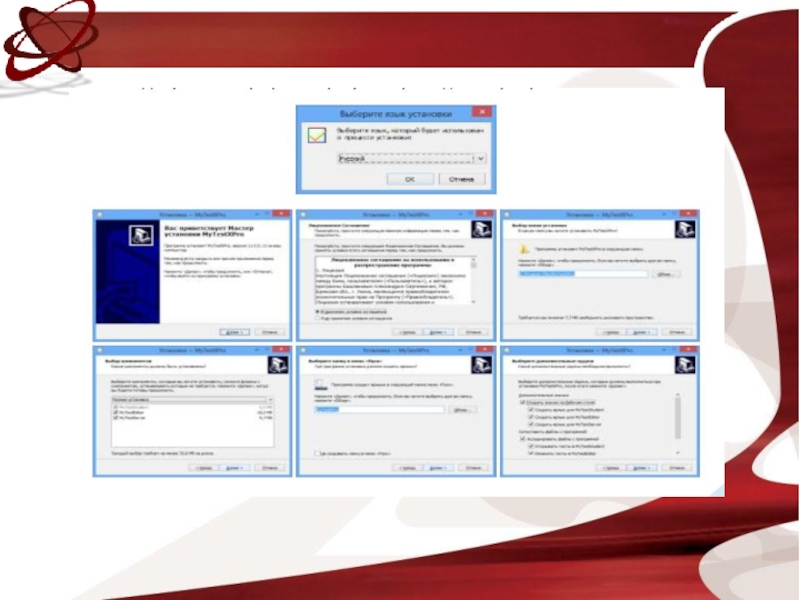
Task: Click the destination folder path field
Action: tap(583, 274)
